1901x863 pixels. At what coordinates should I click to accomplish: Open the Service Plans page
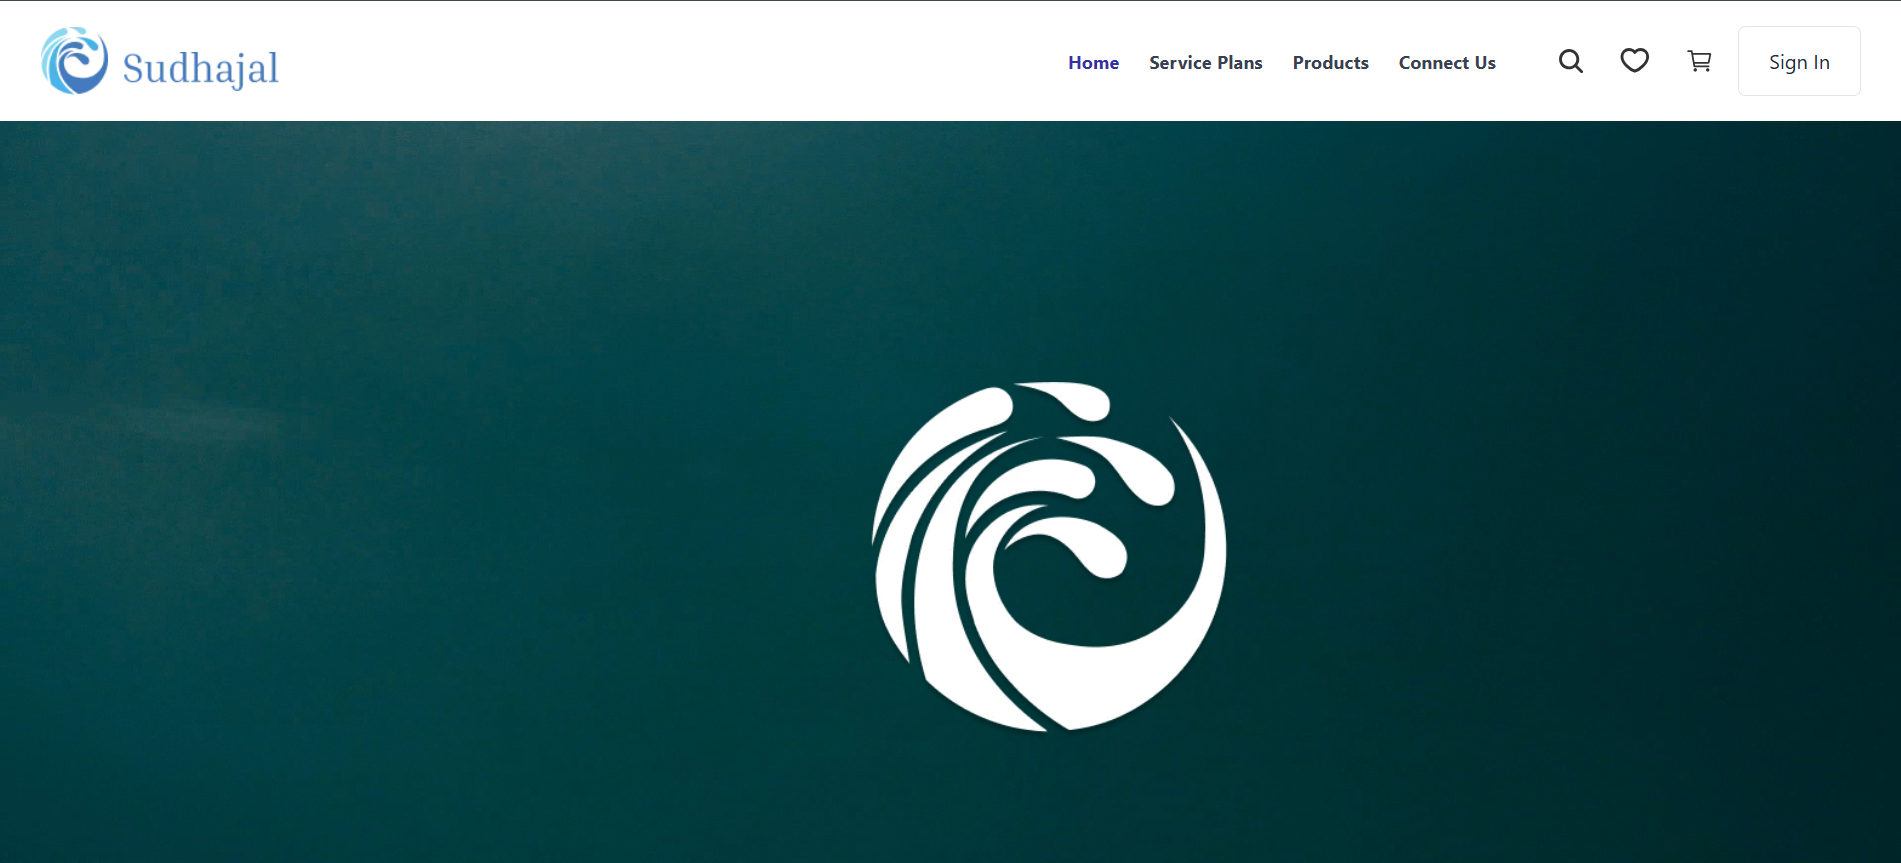pos(1206,62)
